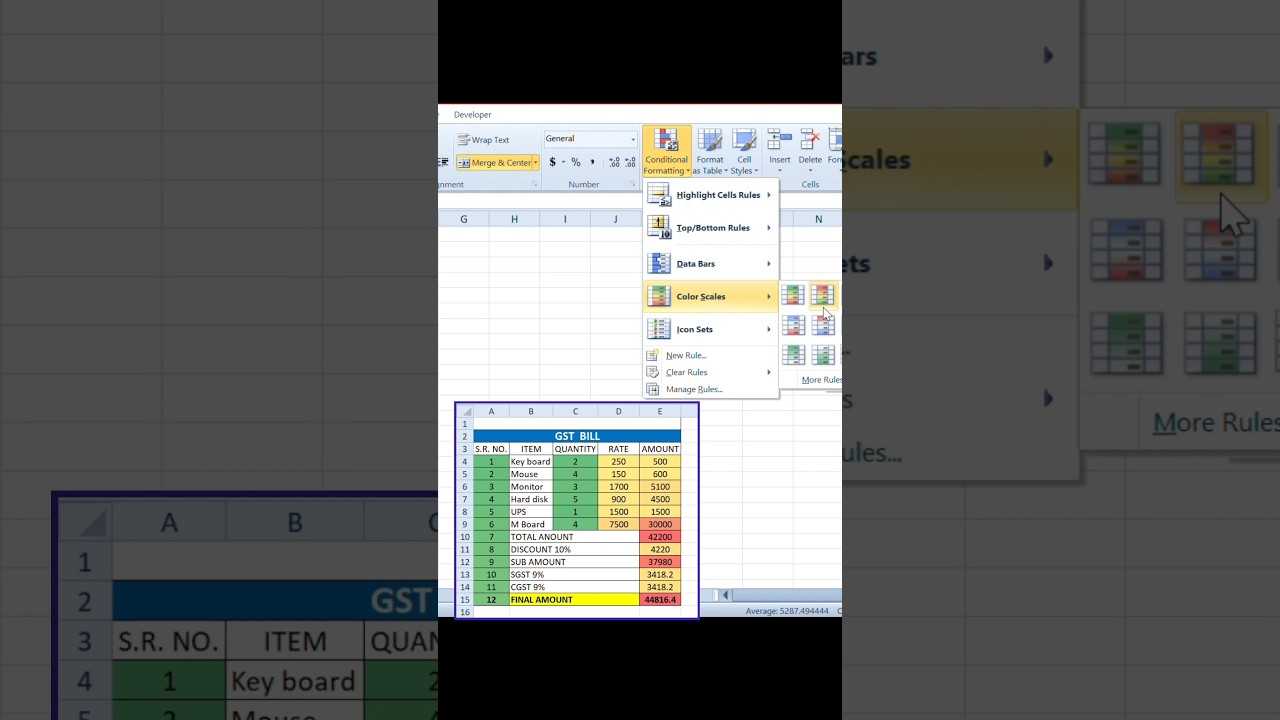Screen dimensions: 1280x720
Task: Click the 'Key board' item cell
Action: click(x=530, y=462)
